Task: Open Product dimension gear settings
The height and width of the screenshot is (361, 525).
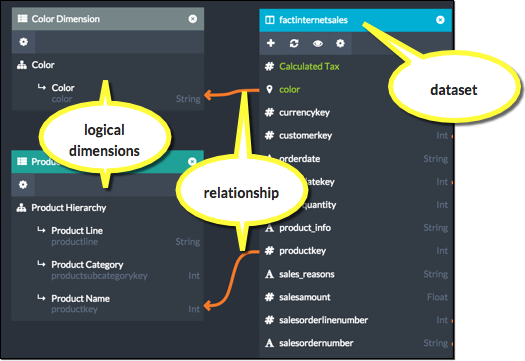Action: click(23, 185)
